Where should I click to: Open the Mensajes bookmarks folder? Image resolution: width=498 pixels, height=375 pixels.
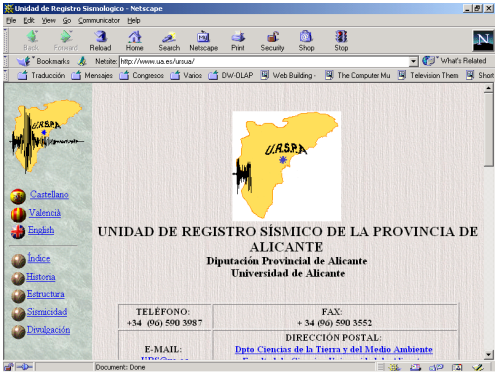tap(92, 75)
